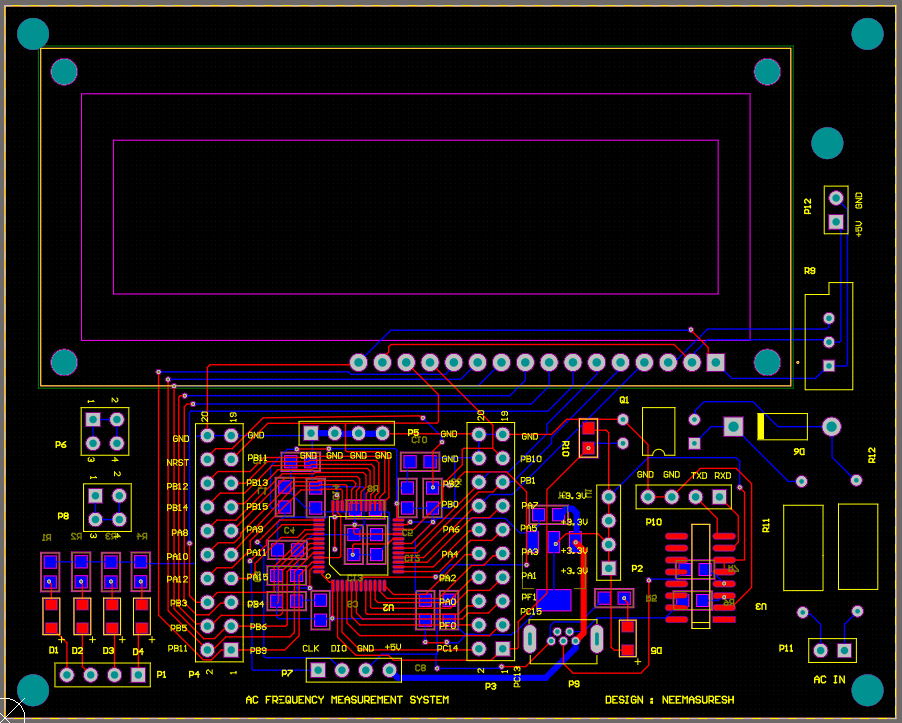Click the CLK pad on P7 header

(x=319, y=669)
